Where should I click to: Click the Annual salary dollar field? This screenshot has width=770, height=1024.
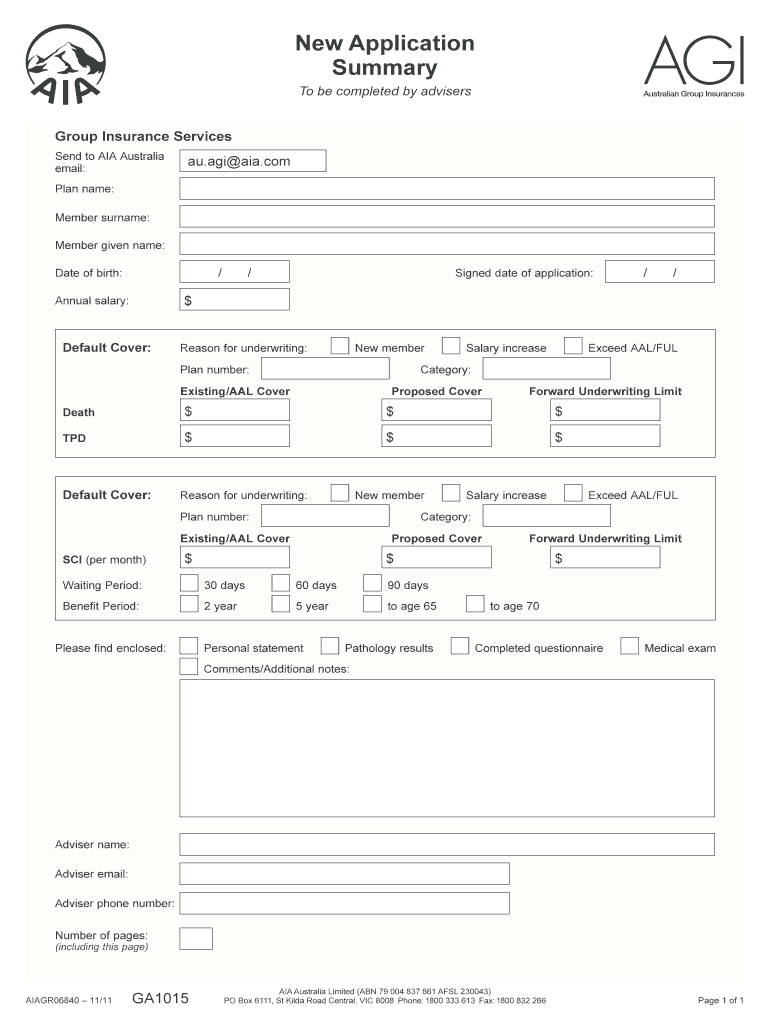click(x=234, y=300)
